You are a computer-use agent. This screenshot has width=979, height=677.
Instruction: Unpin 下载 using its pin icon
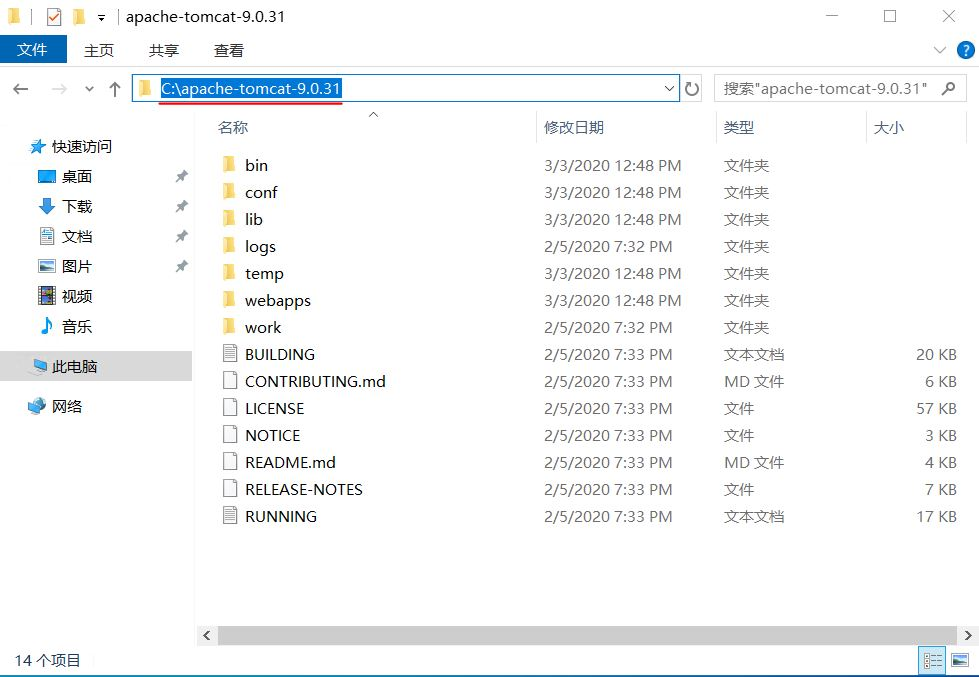pyautogui.click(x=182, y=206)
